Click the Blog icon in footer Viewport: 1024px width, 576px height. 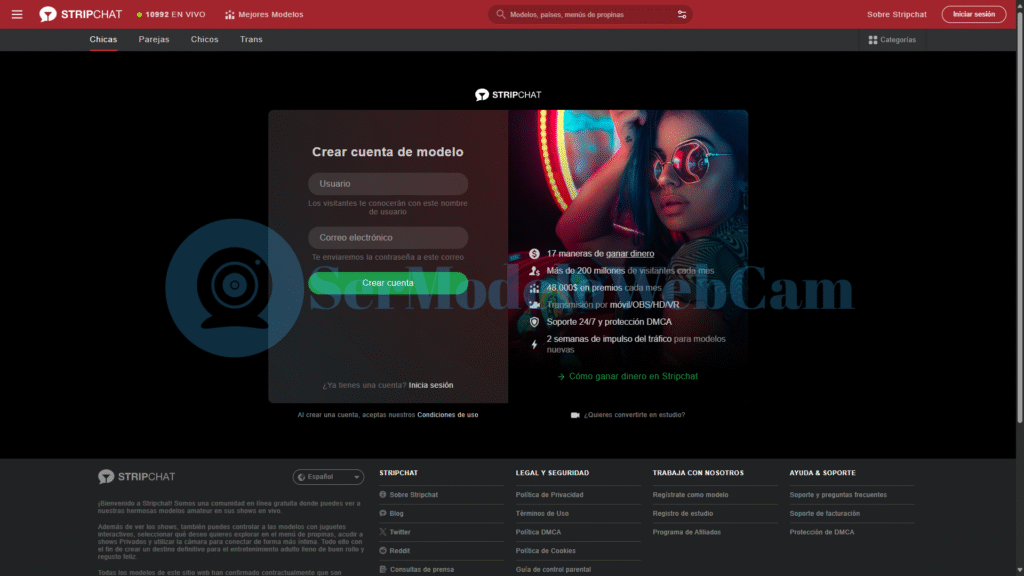click(383, 513)
